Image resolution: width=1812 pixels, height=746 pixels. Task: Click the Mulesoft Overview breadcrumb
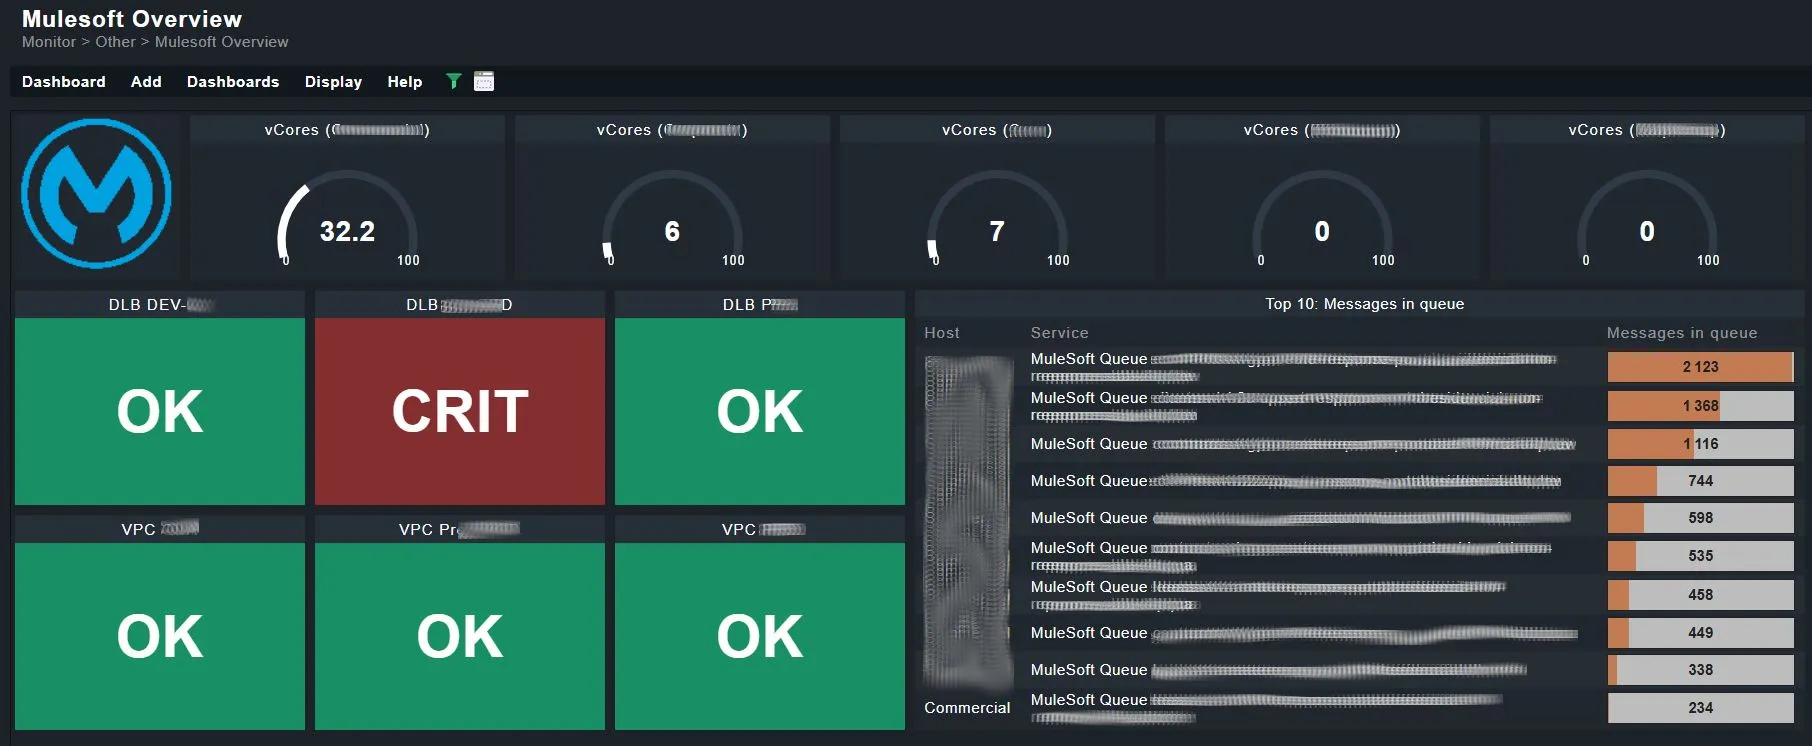tap(221, 42)
